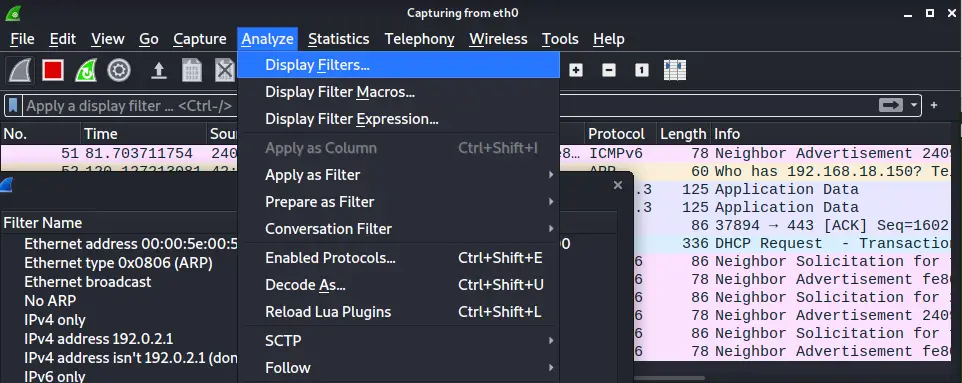The width and height of the screenshot is (962, 383).
Task: Open the Statistics menu
Action: click(339, 39)
